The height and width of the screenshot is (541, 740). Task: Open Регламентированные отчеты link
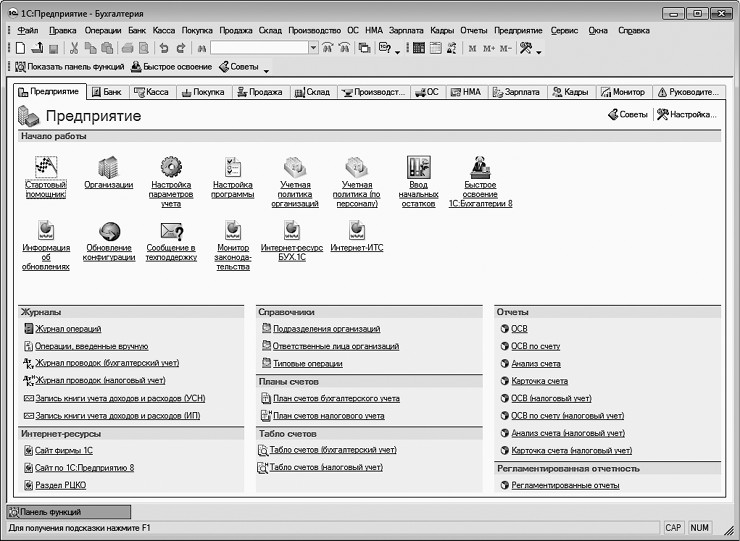click(565, 485)
